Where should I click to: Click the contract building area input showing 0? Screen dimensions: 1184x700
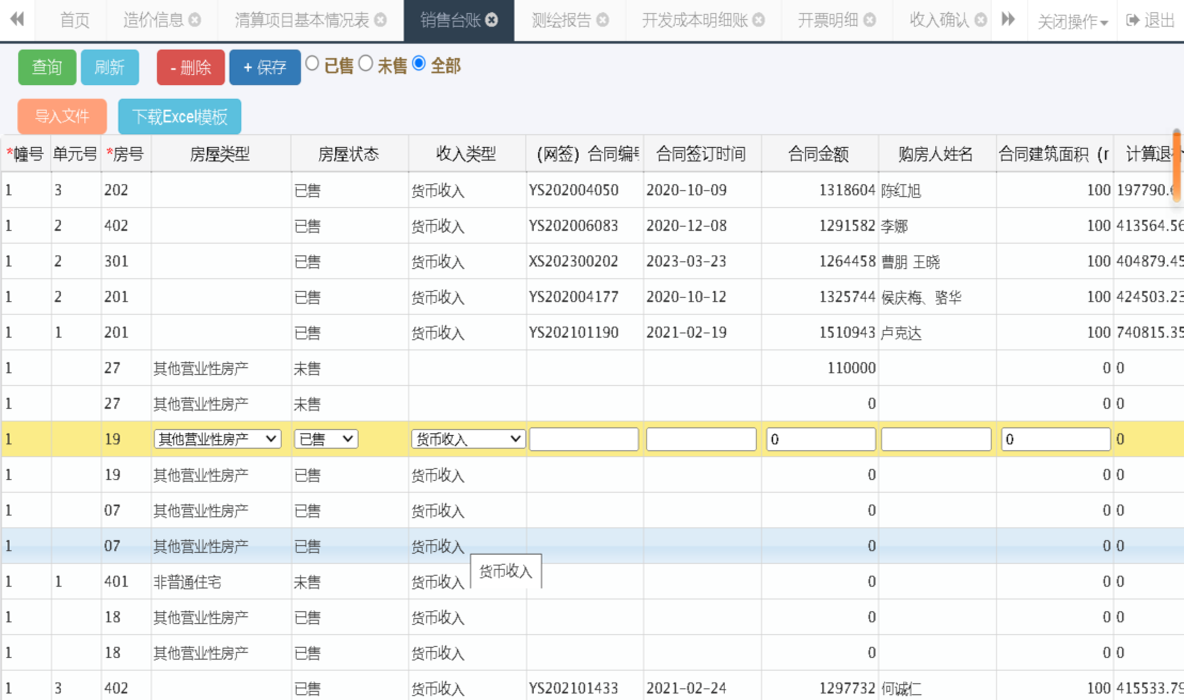1056,439
